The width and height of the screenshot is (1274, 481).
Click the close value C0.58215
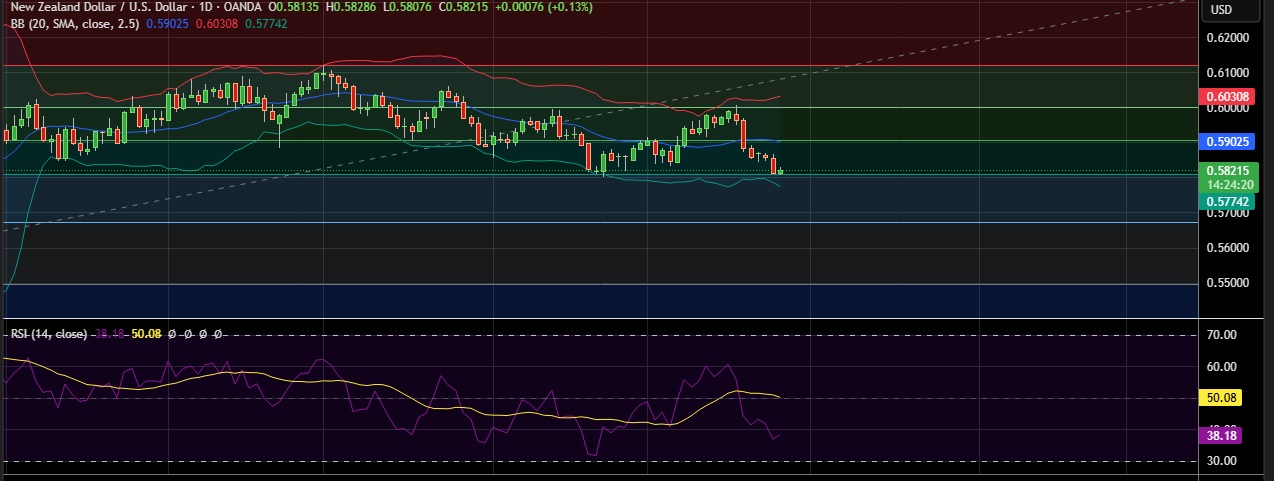462,7
